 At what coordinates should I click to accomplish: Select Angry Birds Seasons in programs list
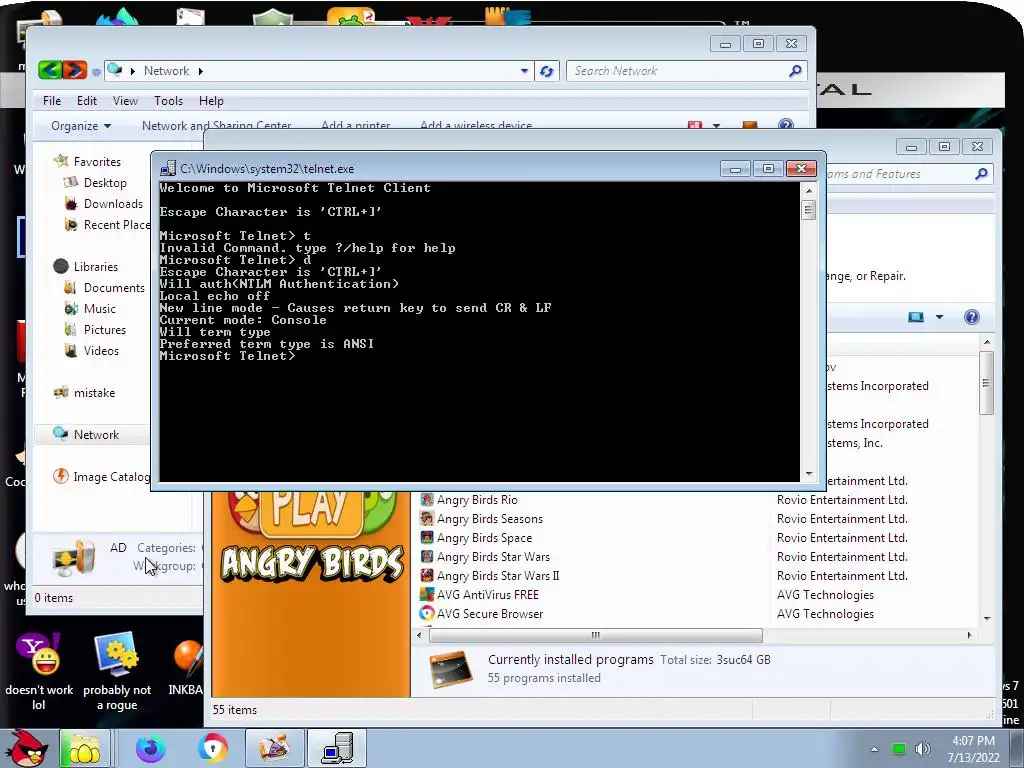click(x=490, y=519)
